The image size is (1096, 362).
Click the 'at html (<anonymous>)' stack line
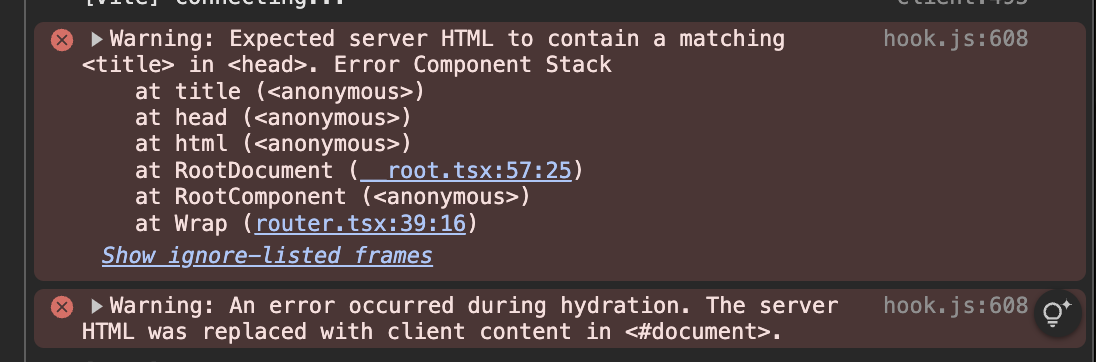coord(273,144)
